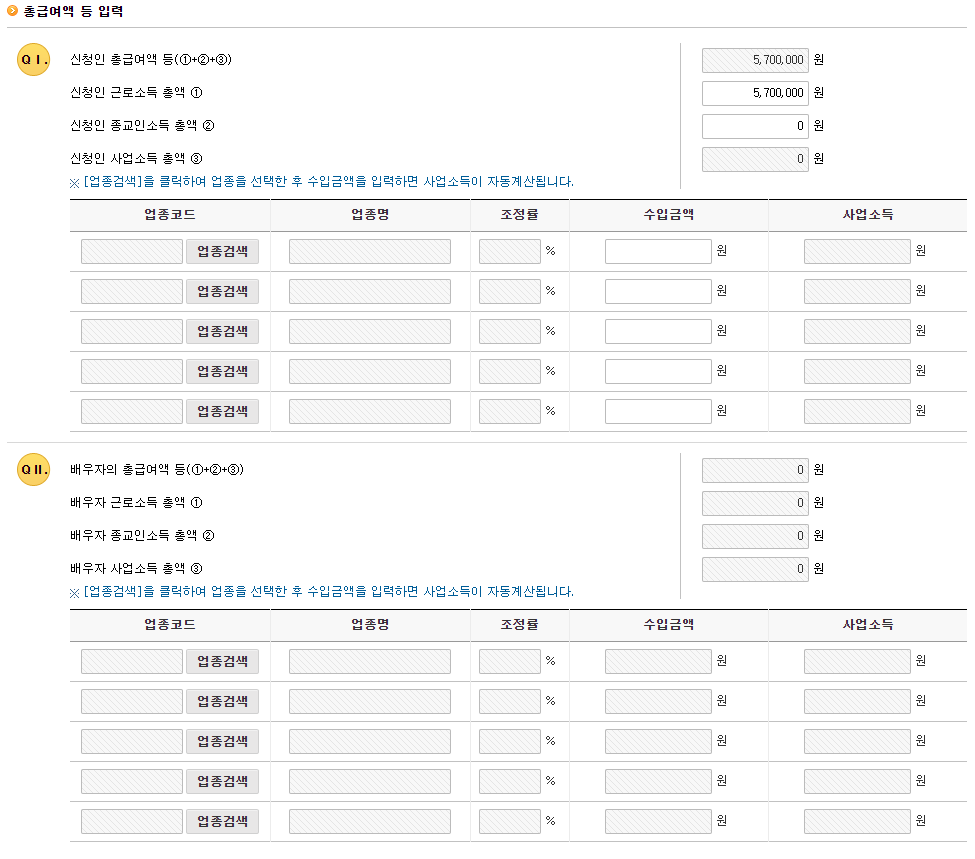975x859 pixels.
Task: Click 업종코드 field in applicant's third row
Action: (132, 332)
